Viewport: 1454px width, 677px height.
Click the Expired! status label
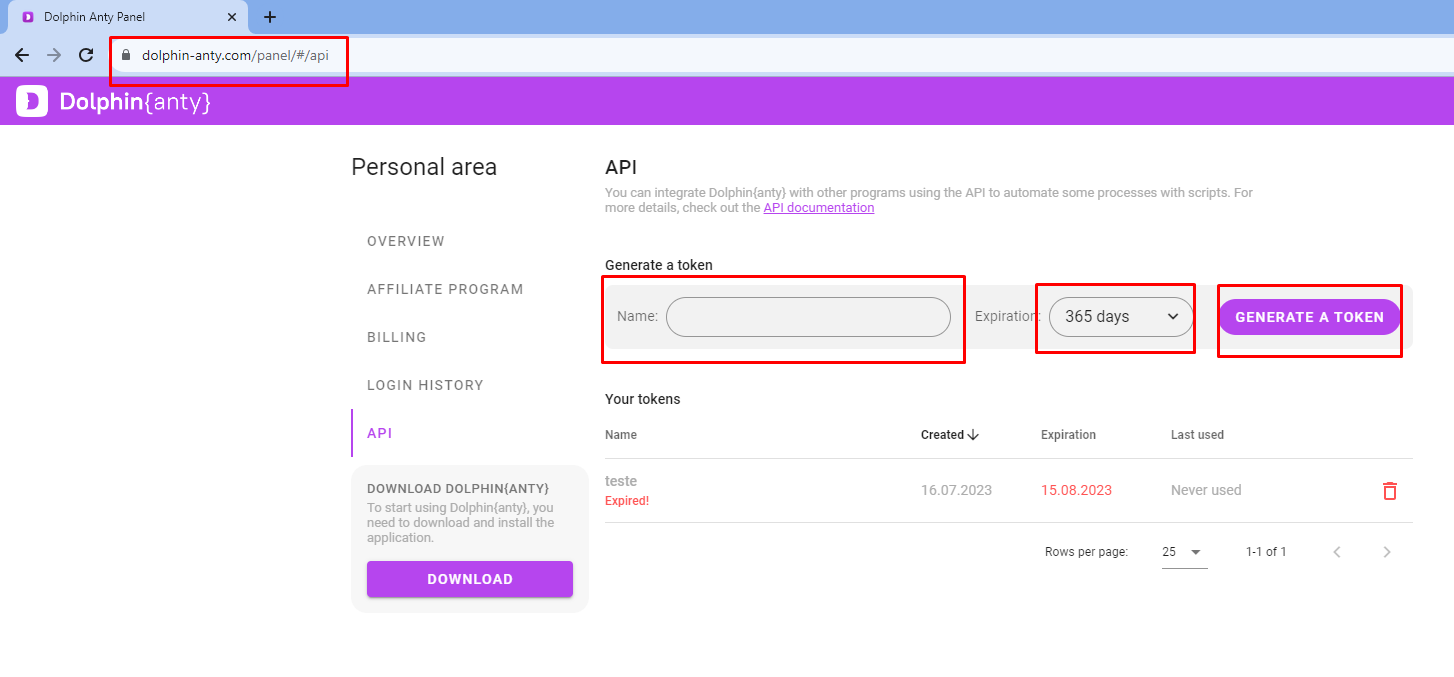[x=627, y=501]
